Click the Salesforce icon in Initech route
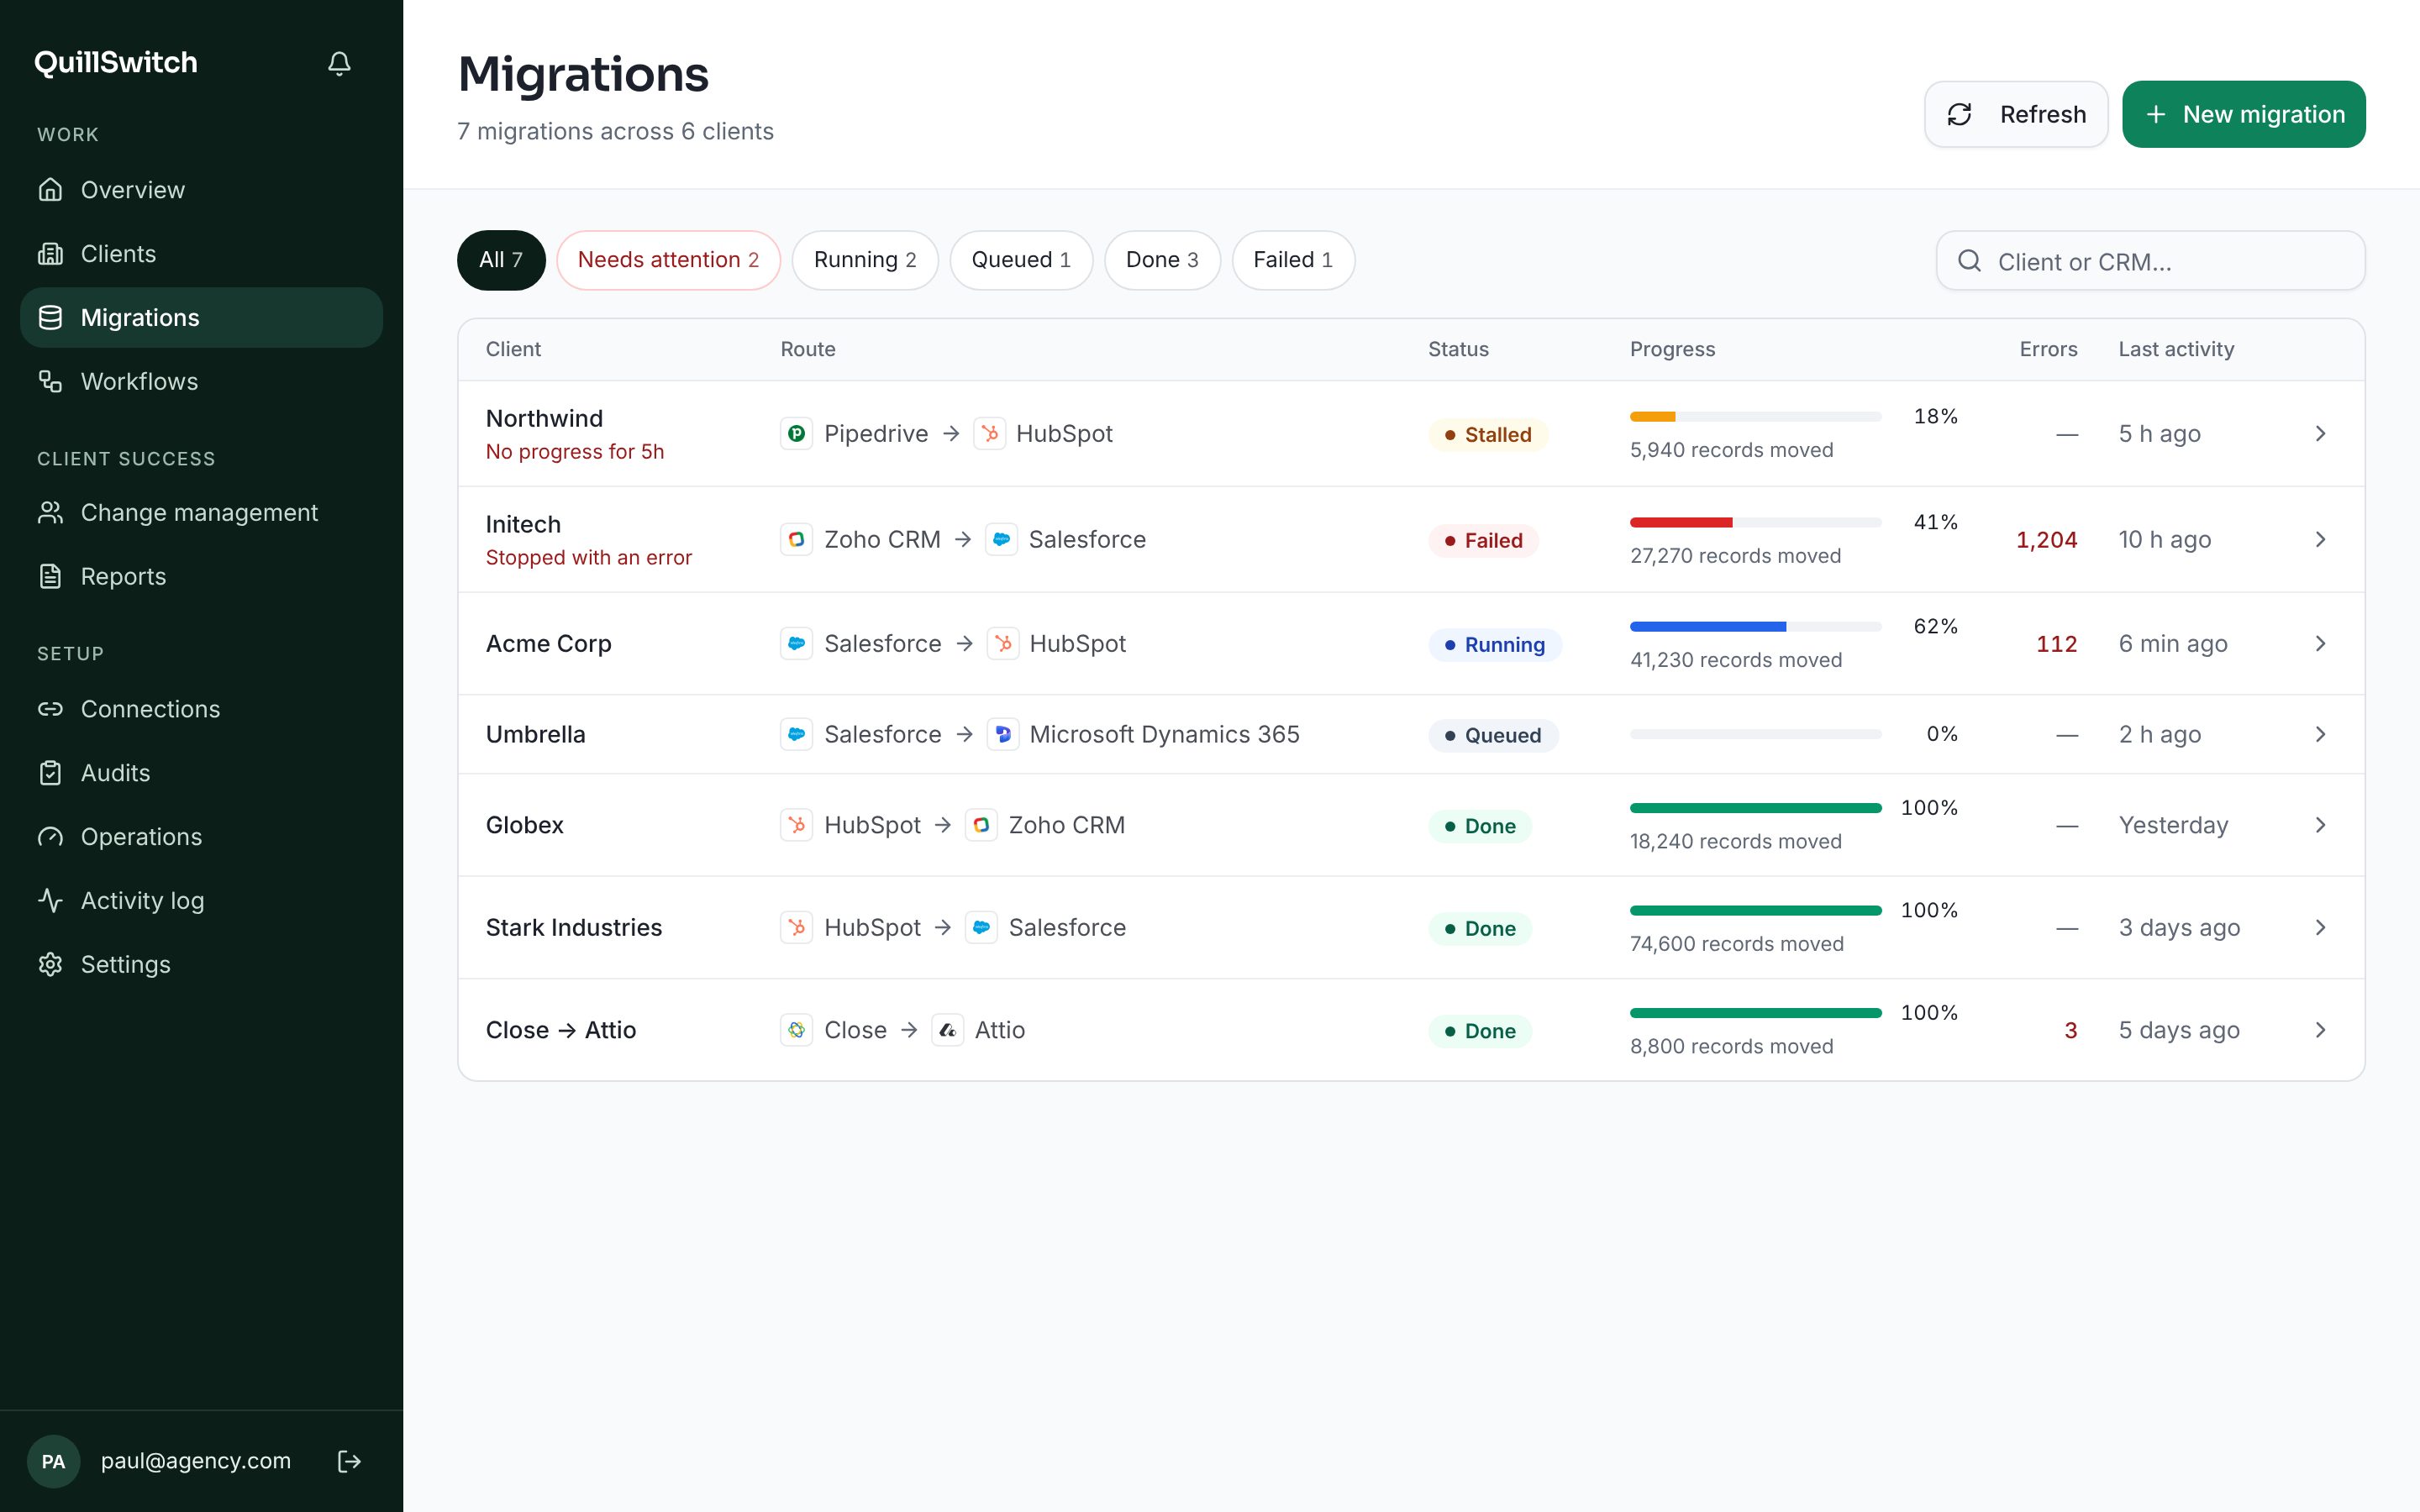 (1001, 540)
